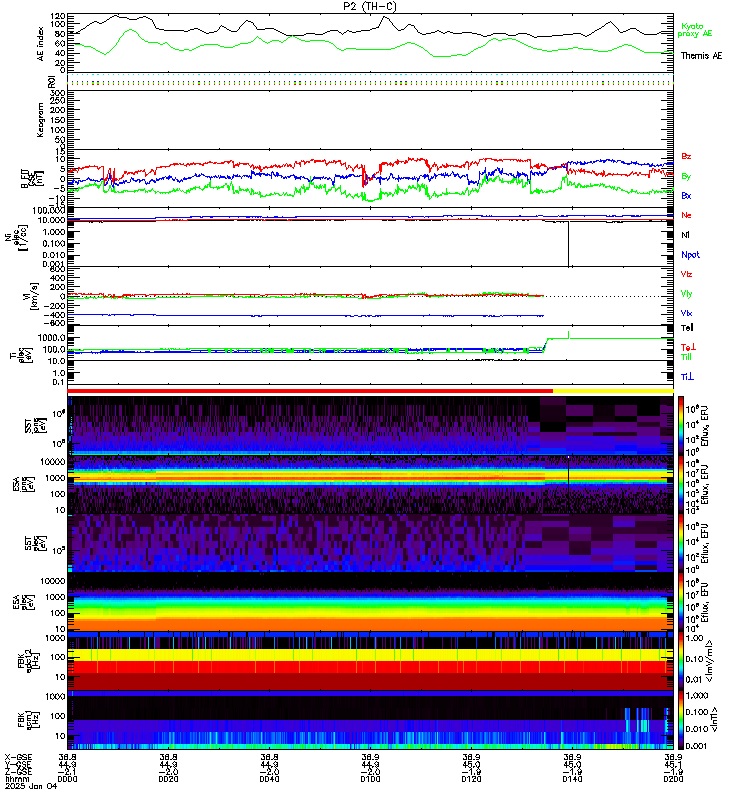The width and height of the screenshot is (750, 800).
Task: Click the red Viz legend entry
Action: point(686,274)
